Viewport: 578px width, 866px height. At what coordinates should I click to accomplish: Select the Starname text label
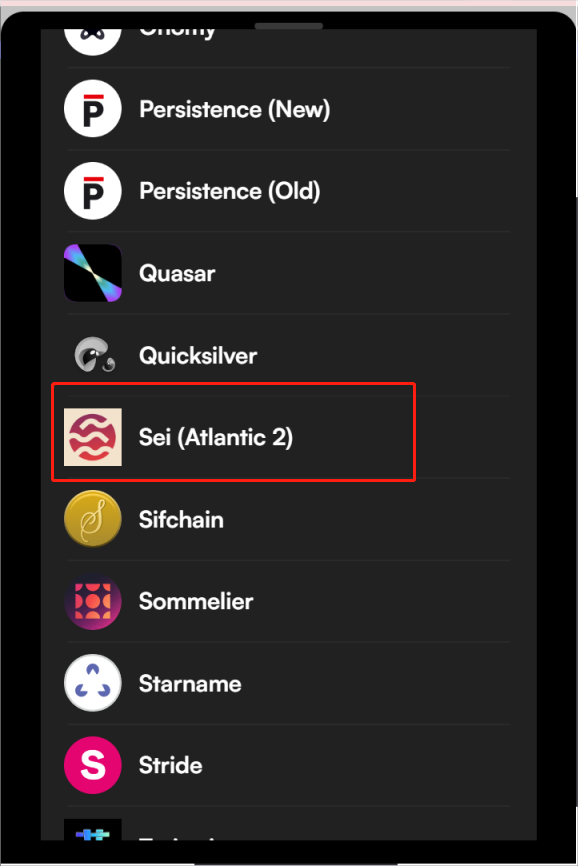pos(190,684)
